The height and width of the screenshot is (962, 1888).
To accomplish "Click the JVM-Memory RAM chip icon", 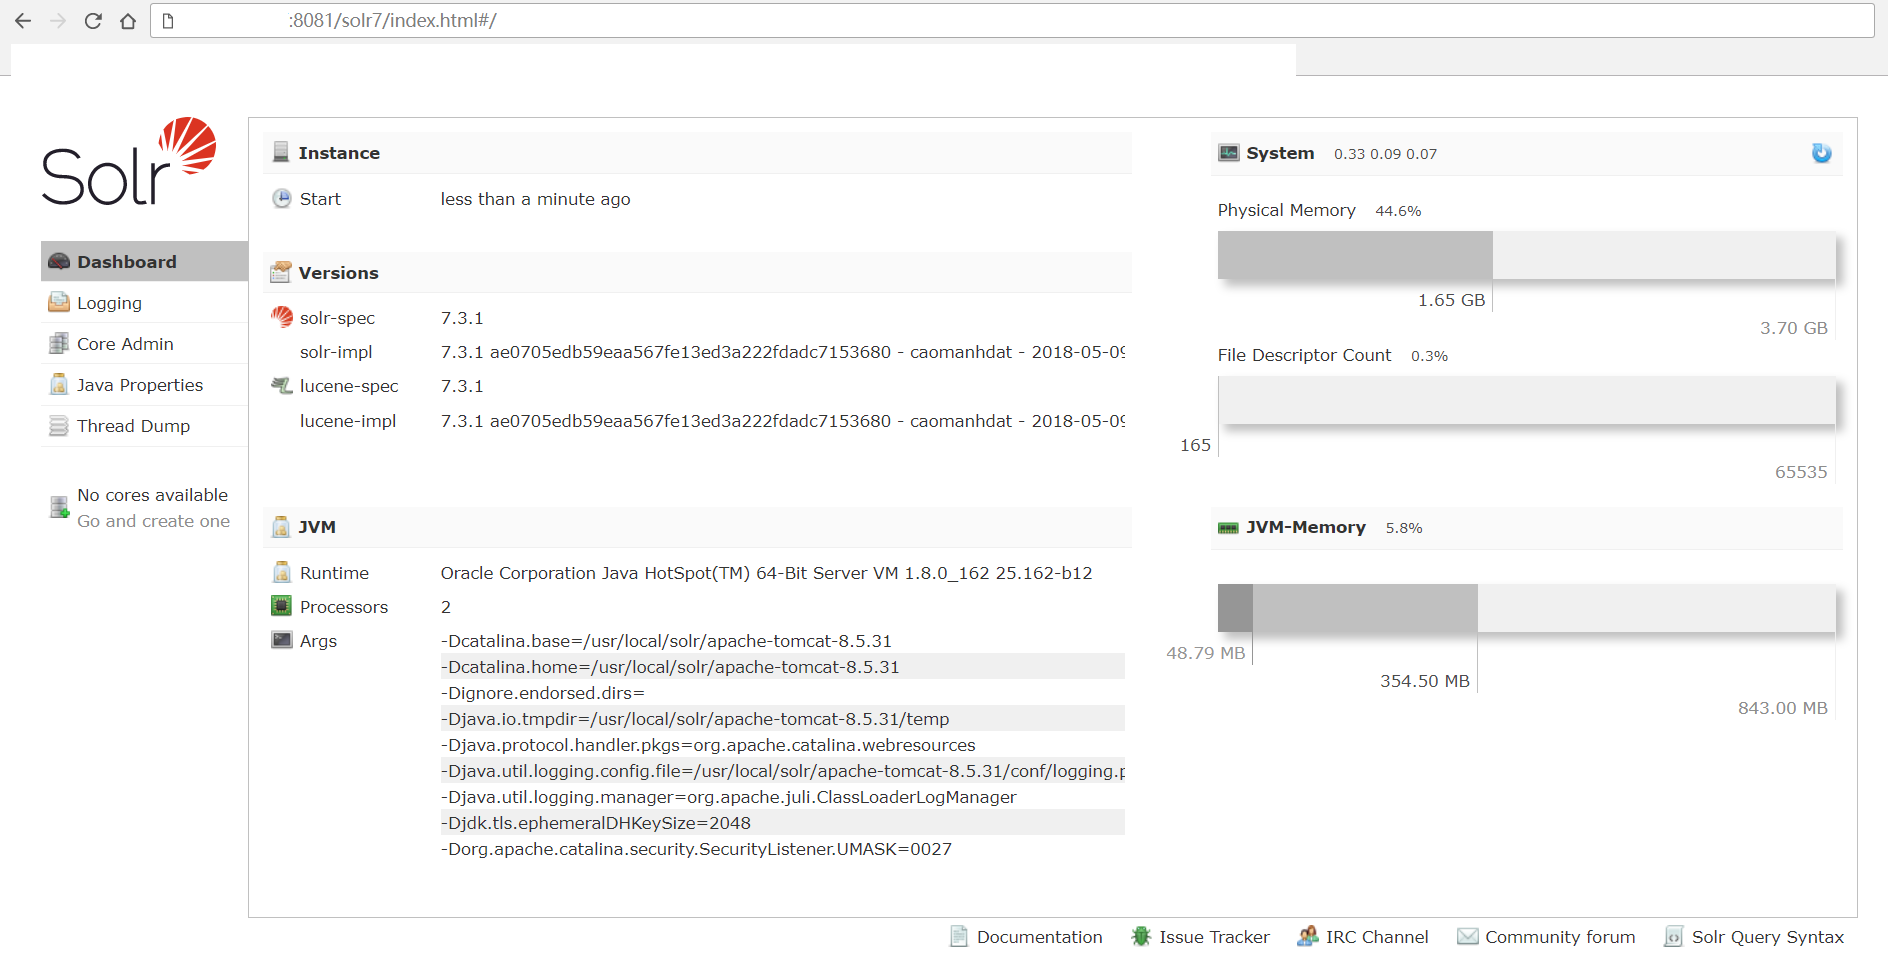I will point(1228,527).
